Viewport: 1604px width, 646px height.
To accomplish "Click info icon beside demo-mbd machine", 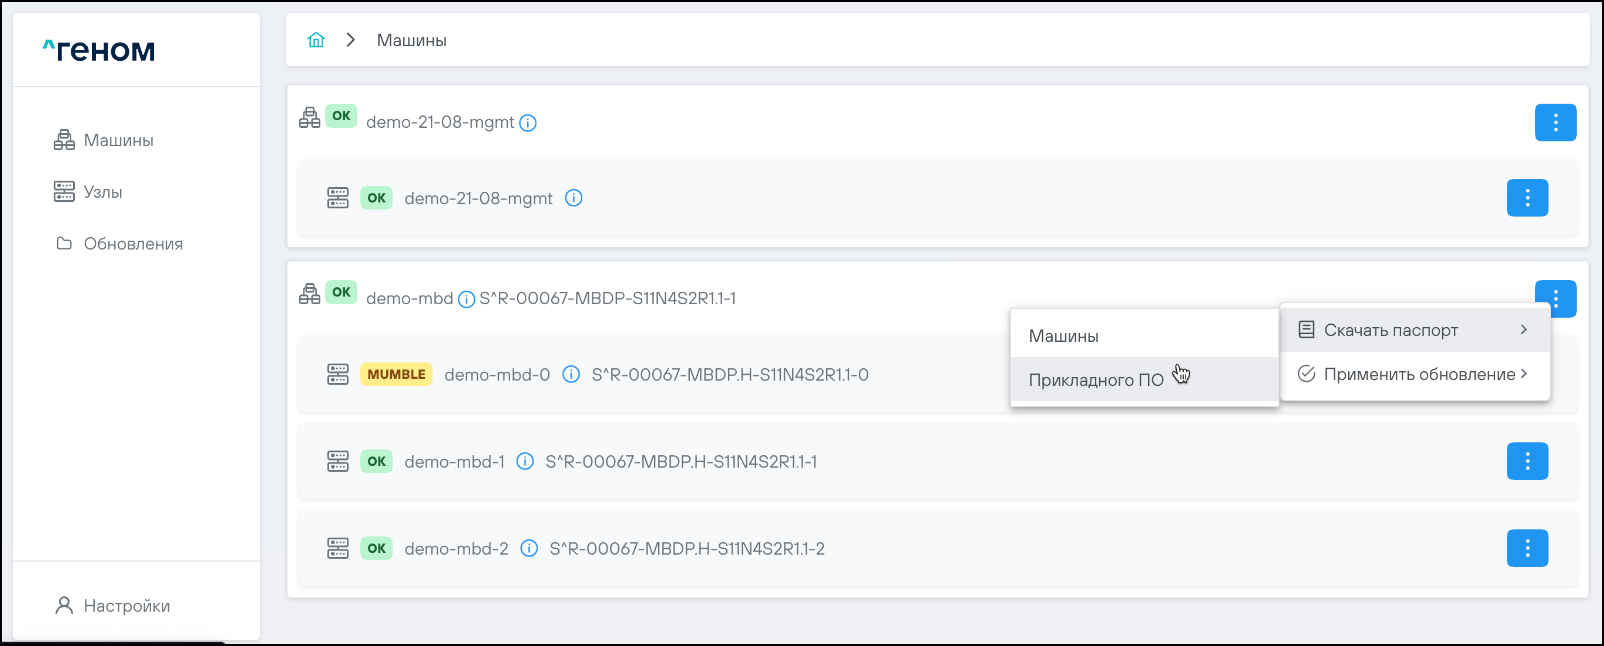I will 466,299.
